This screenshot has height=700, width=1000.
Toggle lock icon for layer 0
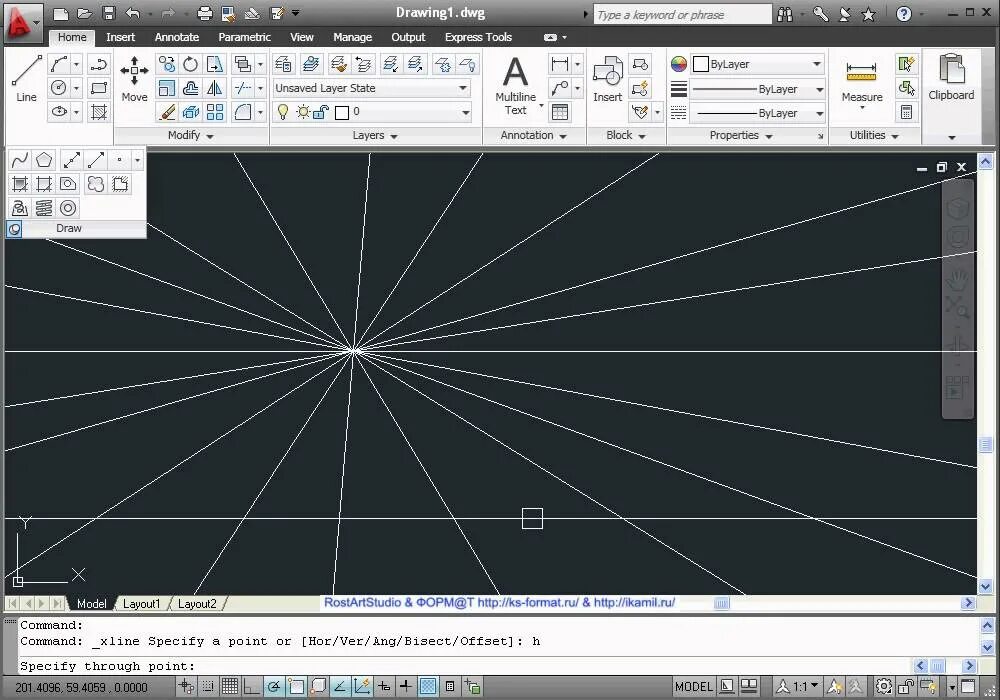[321, 112]
